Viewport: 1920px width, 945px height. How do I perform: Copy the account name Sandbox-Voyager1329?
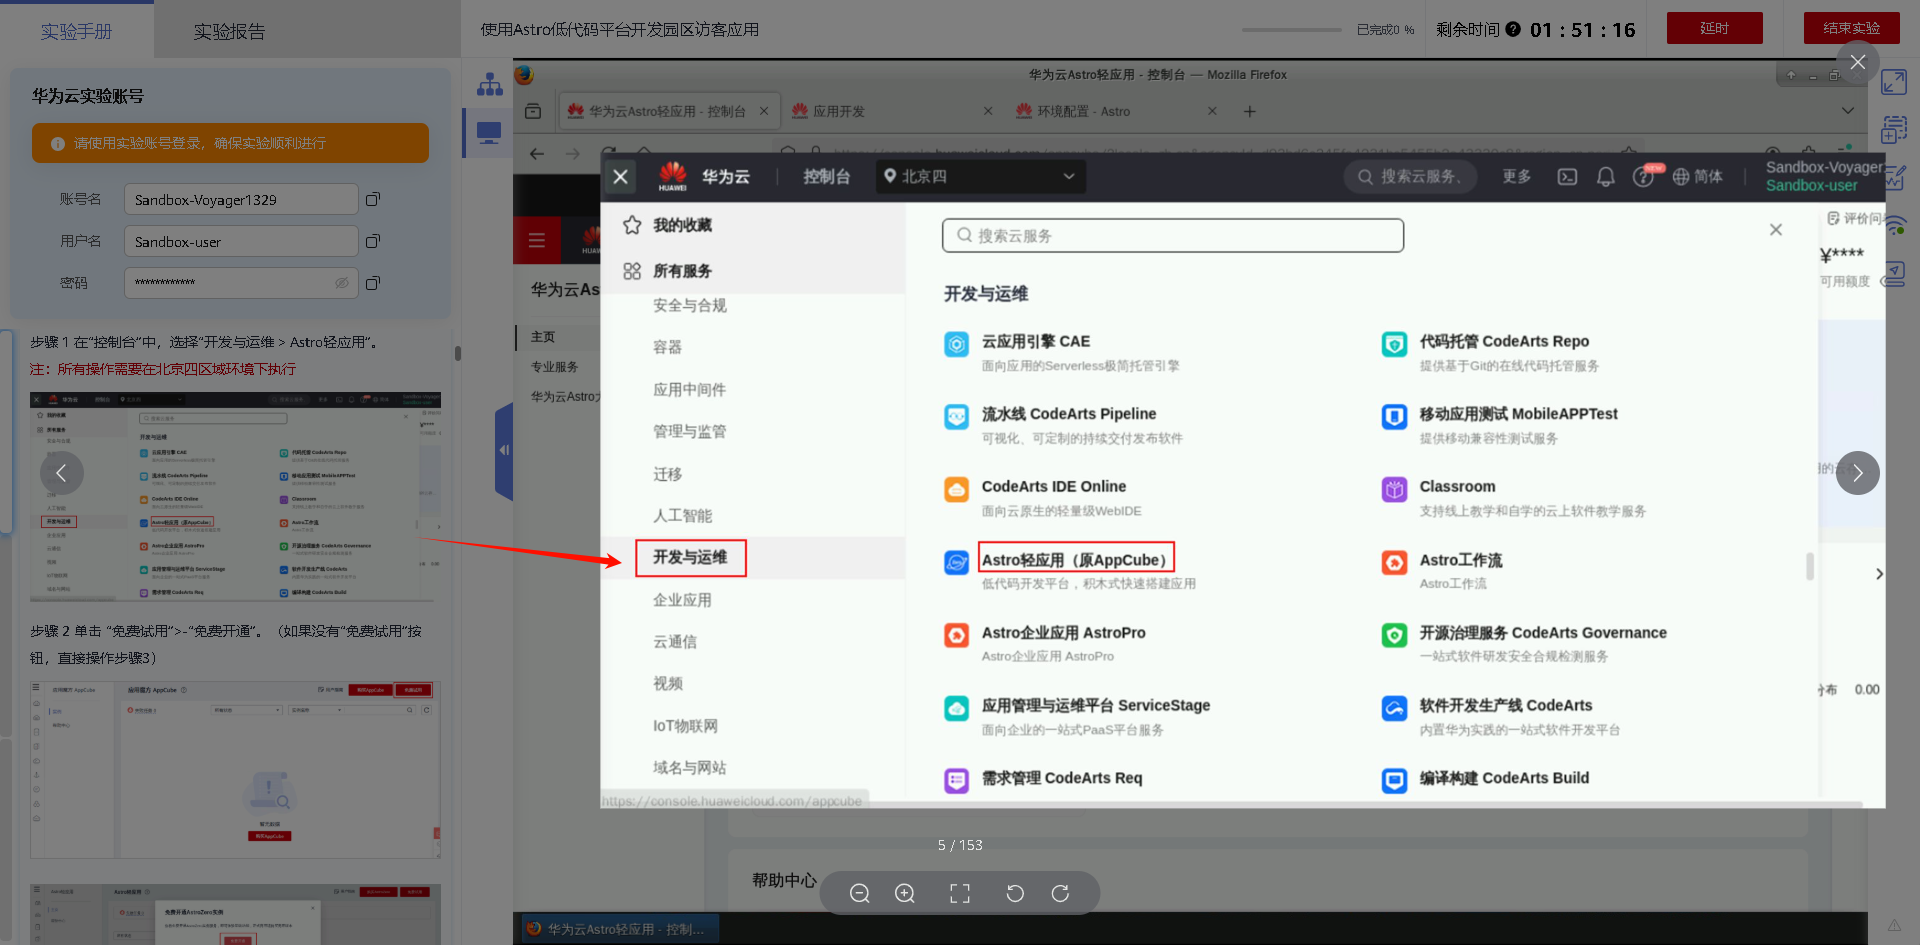[x=373, y=199]
